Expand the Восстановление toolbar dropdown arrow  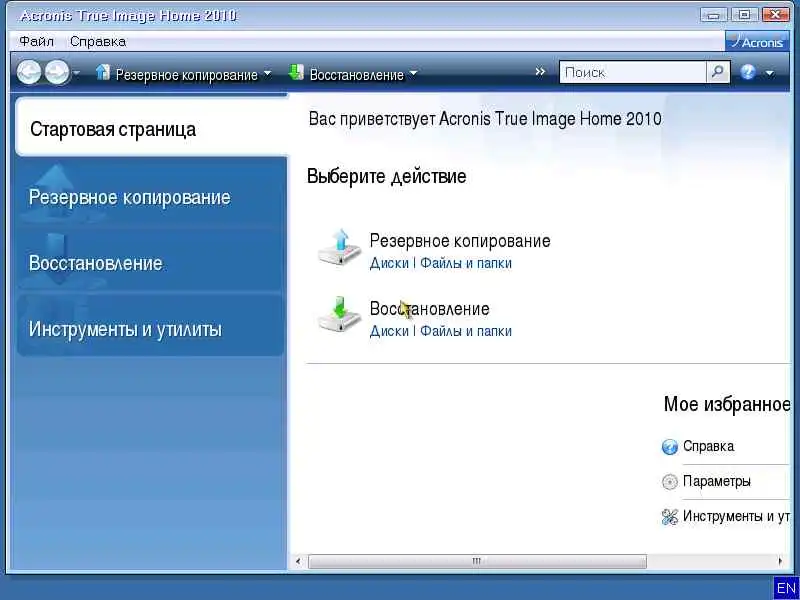[413, 74]
